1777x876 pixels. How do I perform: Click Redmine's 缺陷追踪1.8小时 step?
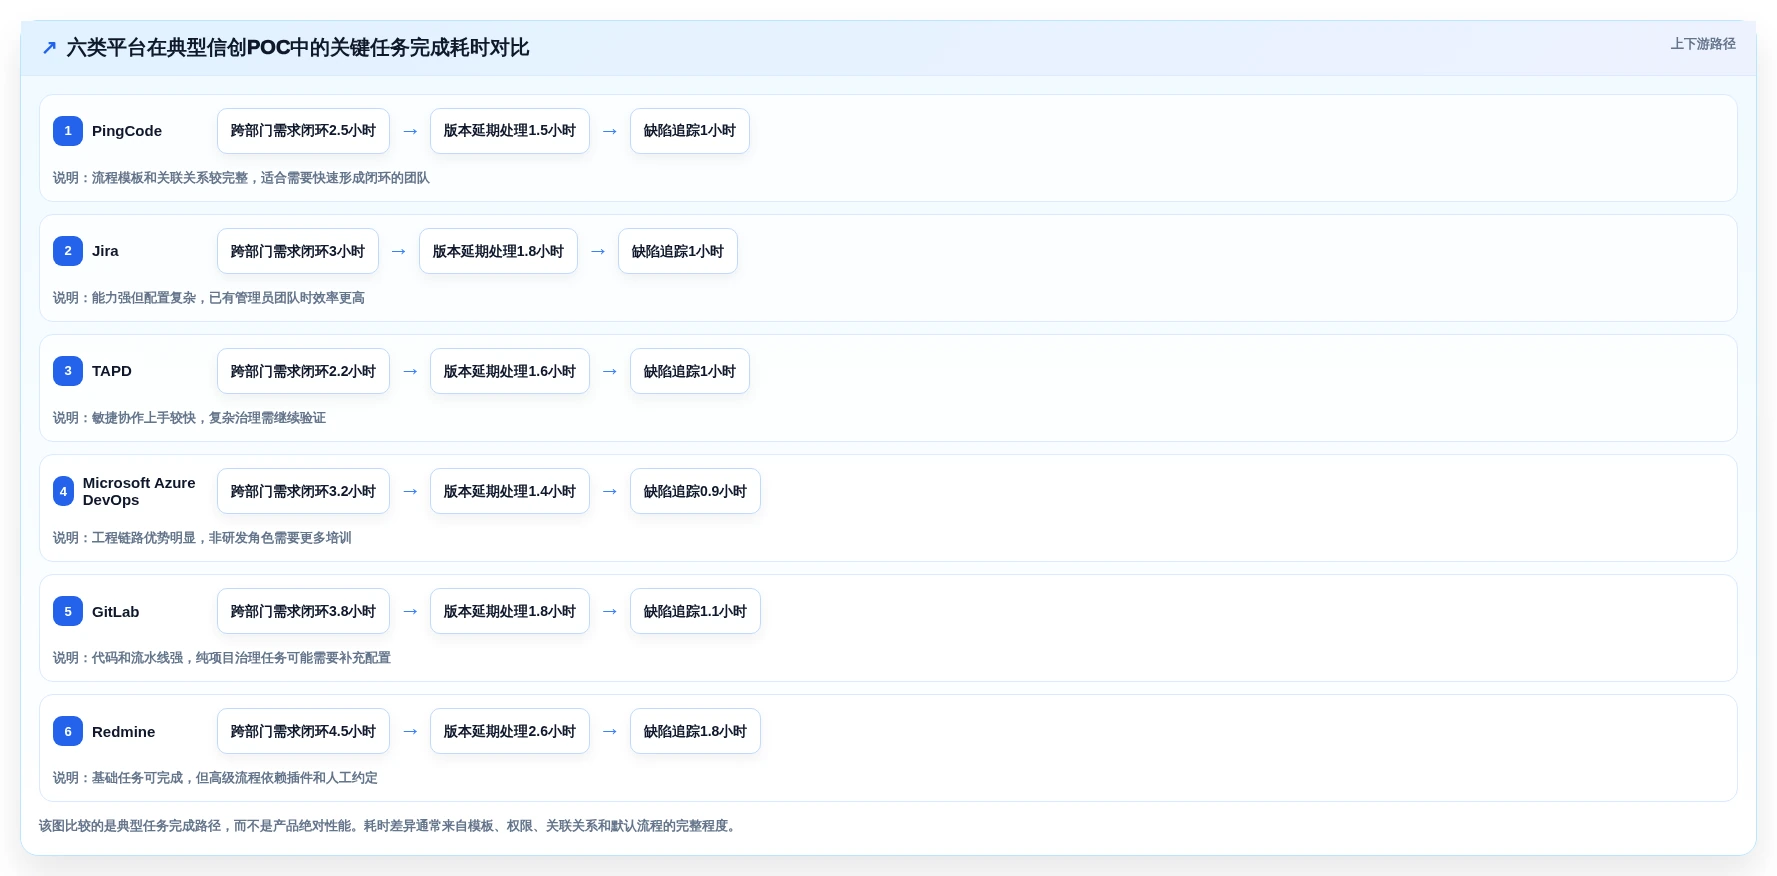695,731
